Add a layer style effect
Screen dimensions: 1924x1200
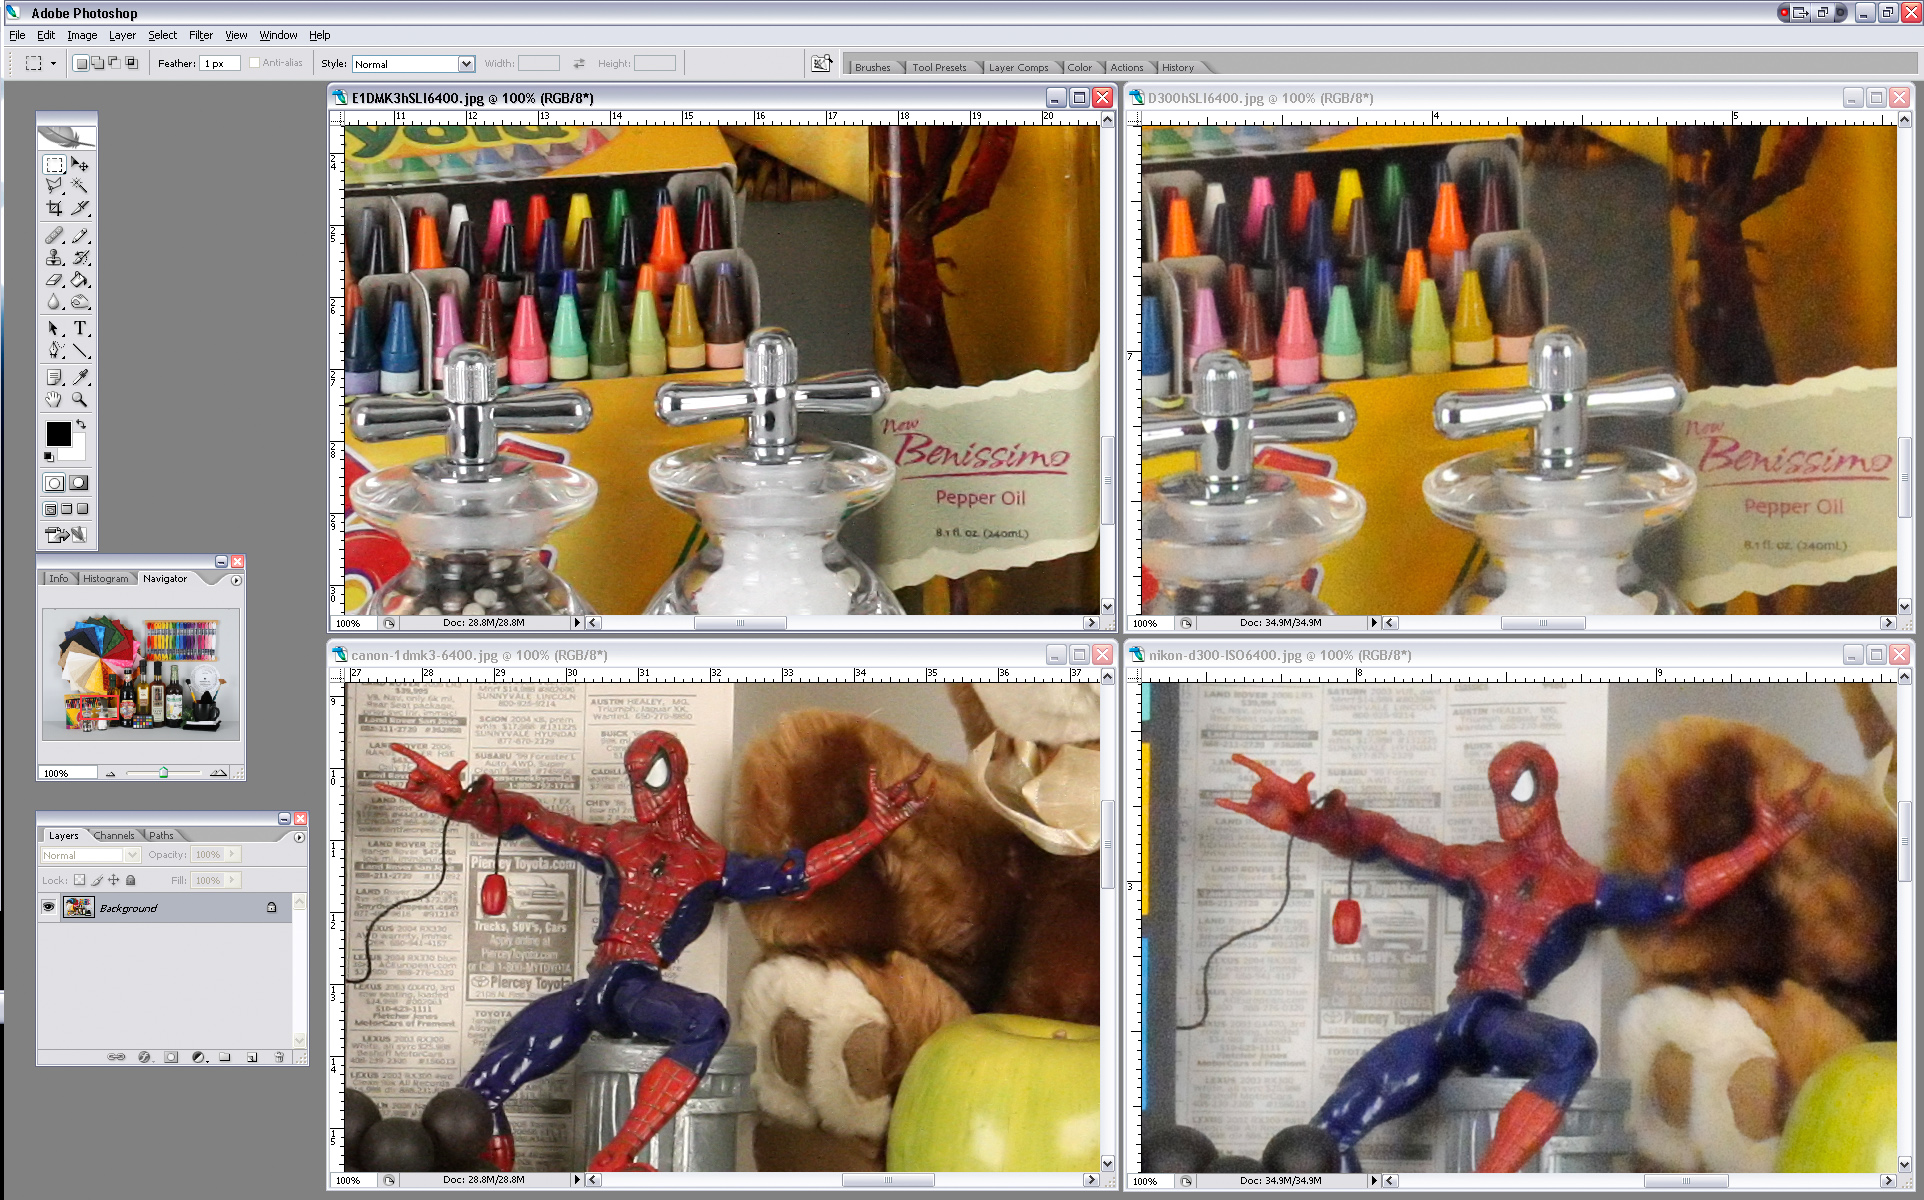[x=144, y=1057]
